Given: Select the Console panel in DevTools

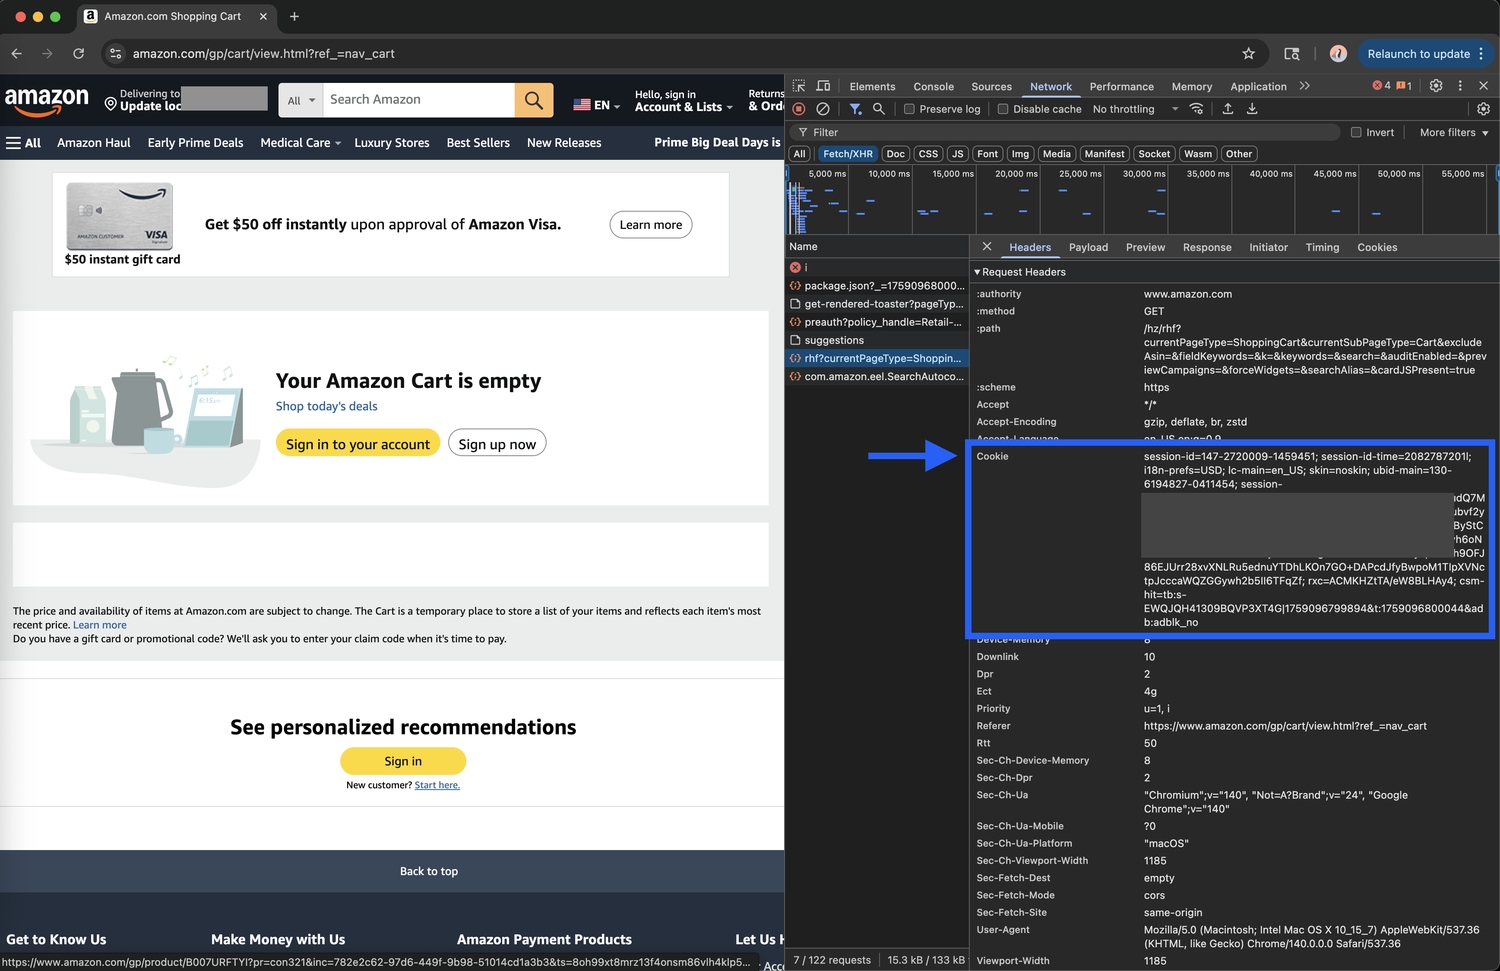Looking at the screenshot, I should [x=932, y=86].
